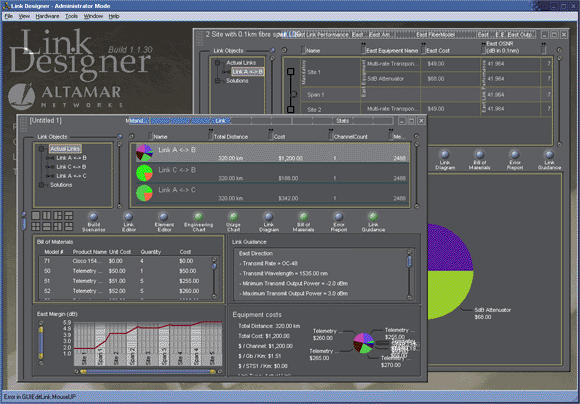Choose the four-quadrant grid layout icon

[36, 226]
